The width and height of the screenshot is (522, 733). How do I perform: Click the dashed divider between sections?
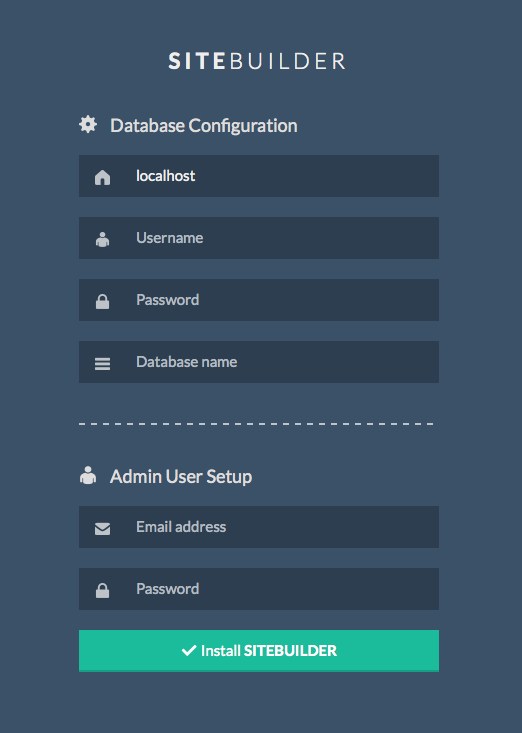pos(257,424)
